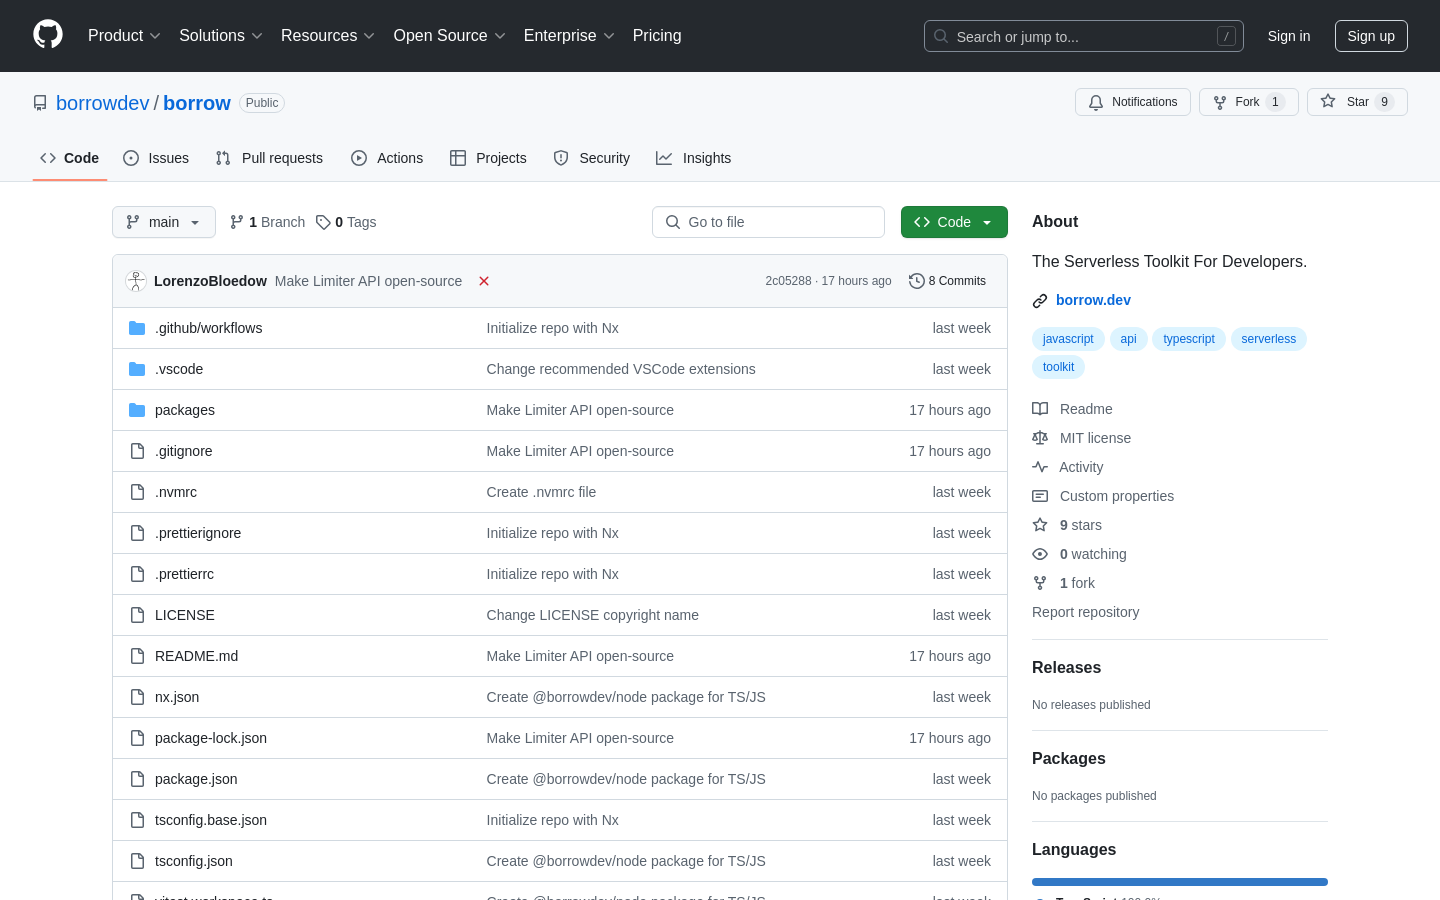Viewport: 1440px width, 900px height.
Task: Click the Custom properties note icon
Action: (x=1040, y=496)
